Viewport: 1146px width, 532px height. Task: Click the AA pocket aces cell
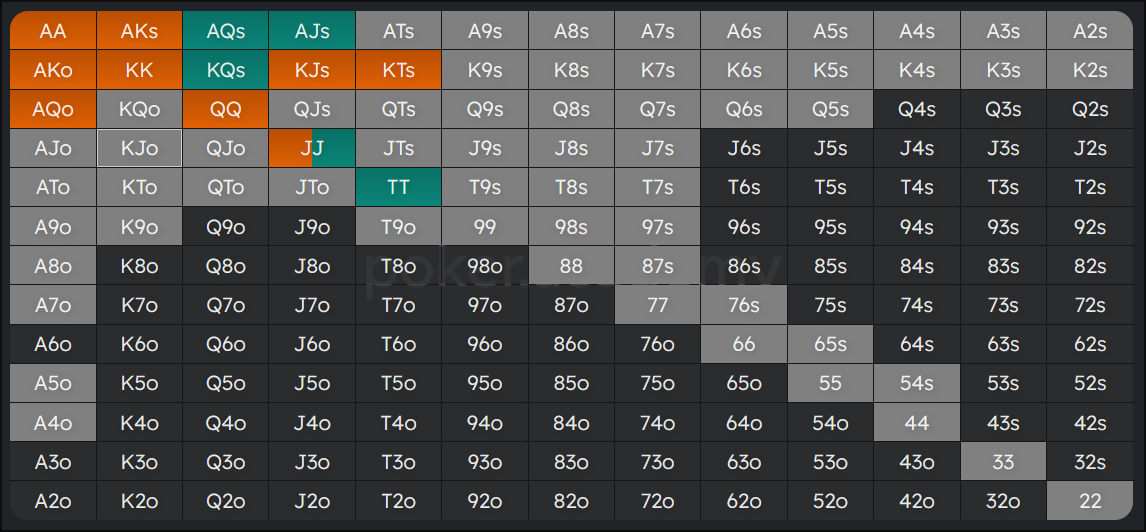point(53,31)
